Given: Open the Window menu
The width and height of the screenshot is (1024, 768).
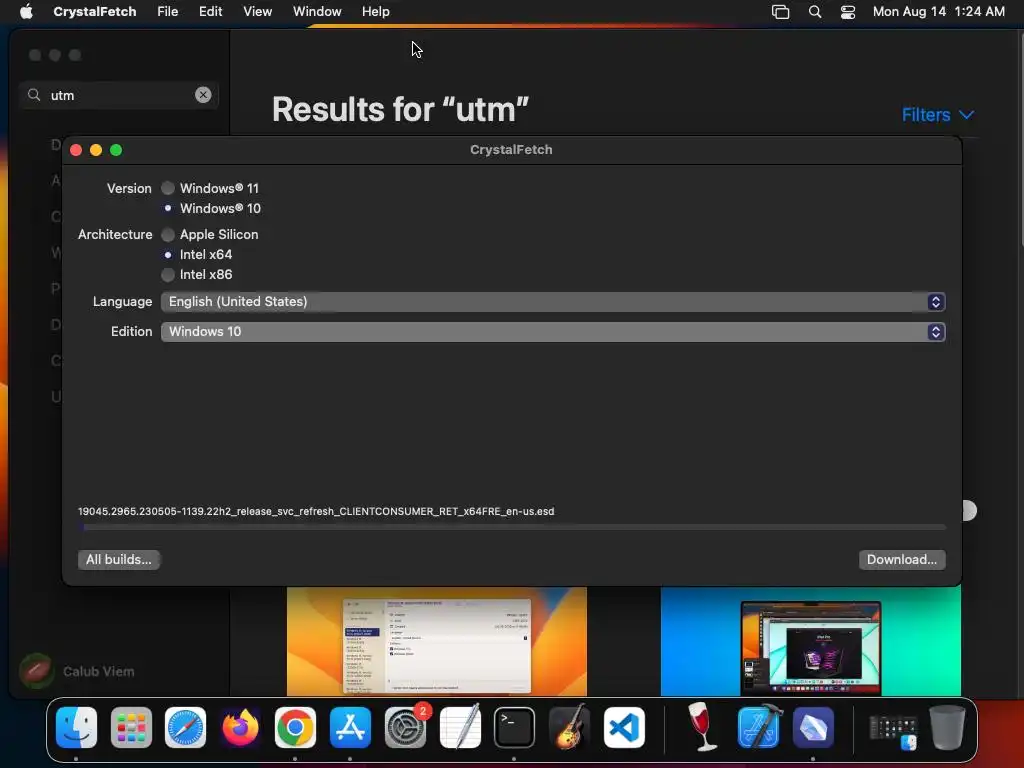Looking at the screenshot, I should click(x=317, y=12).
